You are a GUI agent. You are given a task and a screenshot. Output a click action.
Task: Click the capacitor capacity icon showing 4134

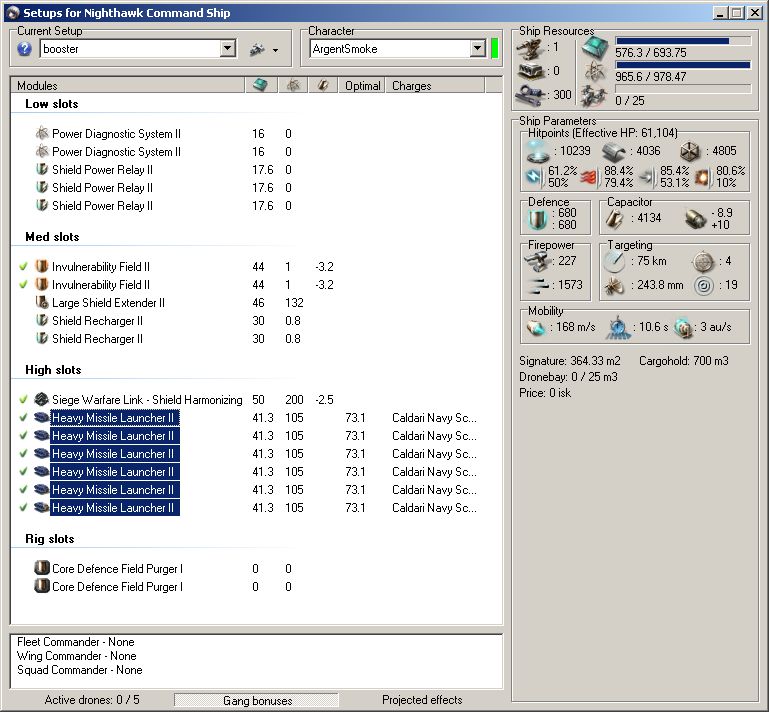tap(614, 218)
